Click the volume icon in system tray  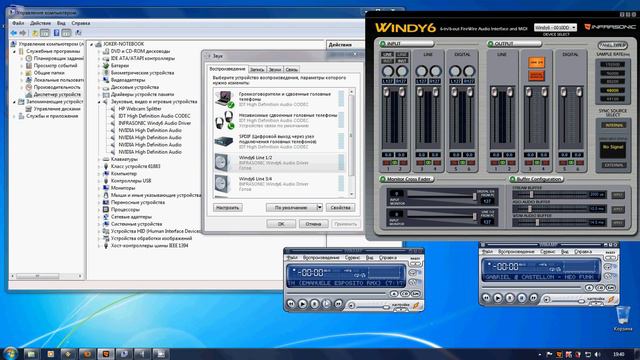598,354
